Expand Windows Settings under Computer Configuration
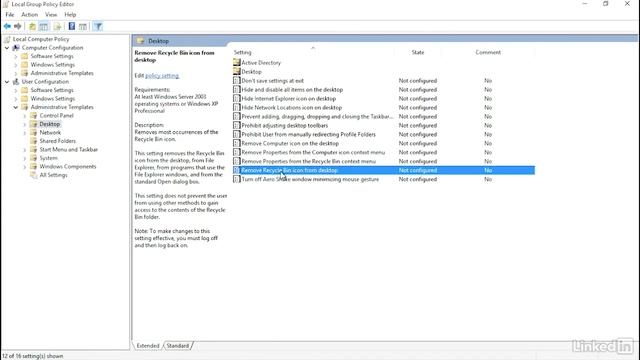The height and width of the screenshot is (360, 640). [16, 65]
